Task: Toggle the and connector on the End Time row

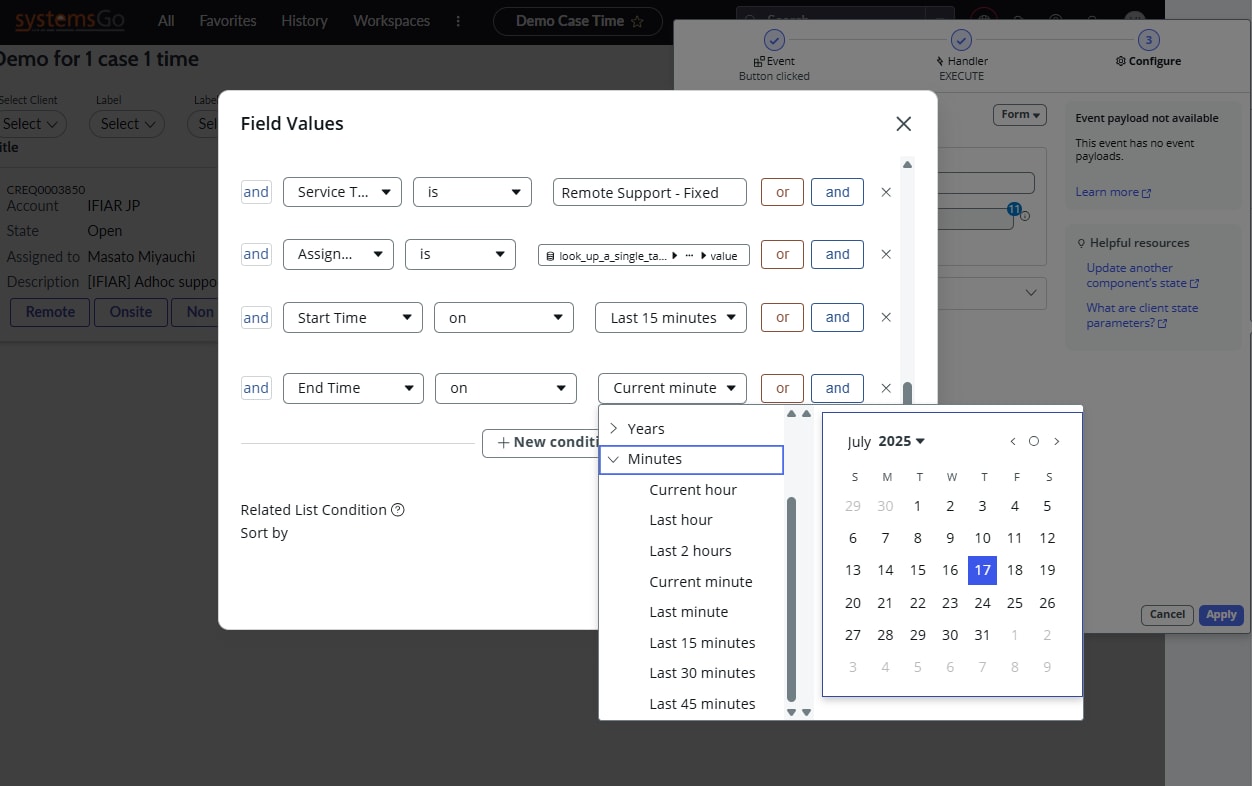Action: click(837, 388)
